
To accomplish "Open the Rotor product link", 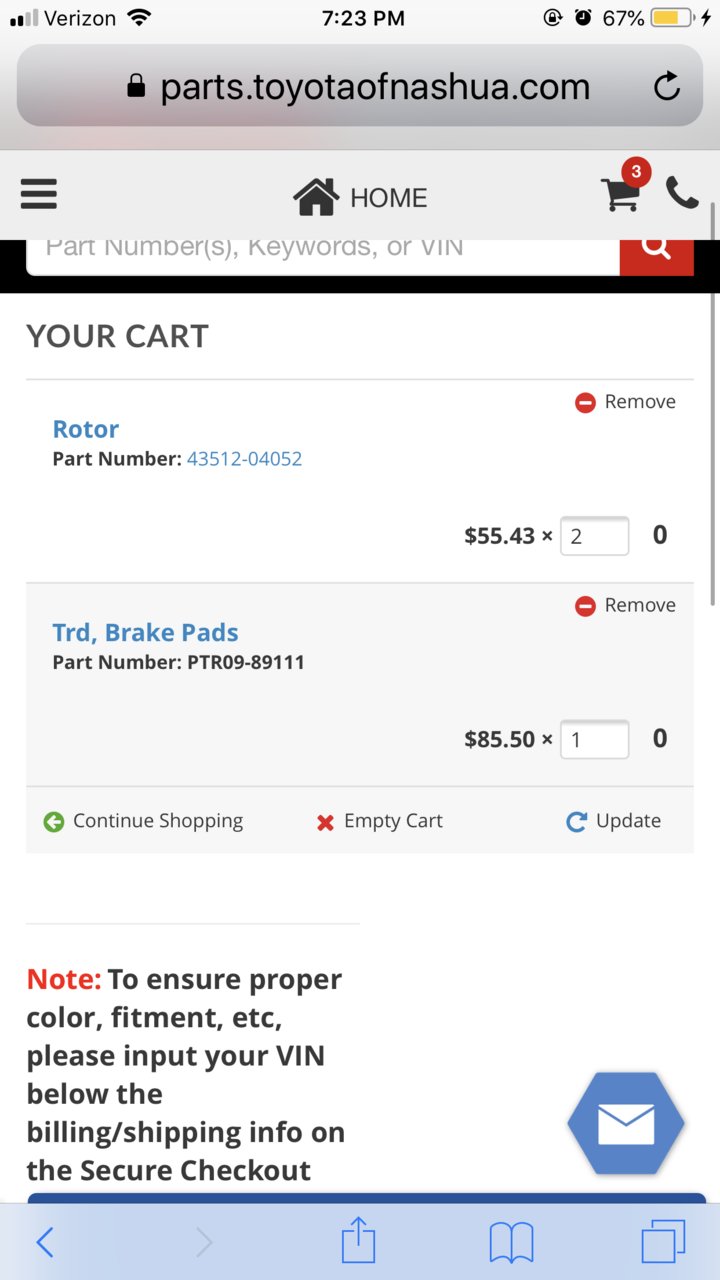I will tap(86, 429).
